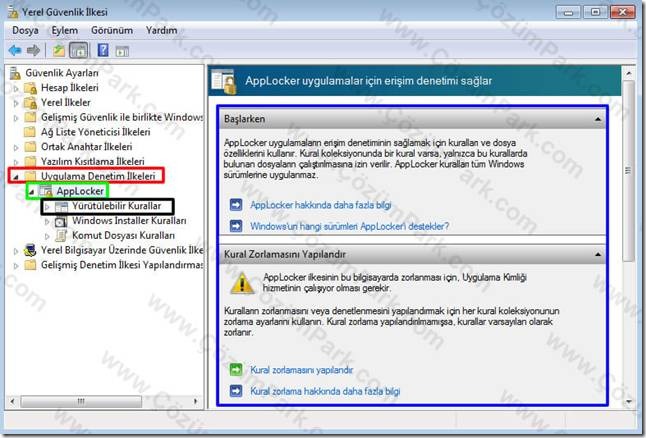
Task: Click the tree pane scroll right arrow
Action: [195, 401]
